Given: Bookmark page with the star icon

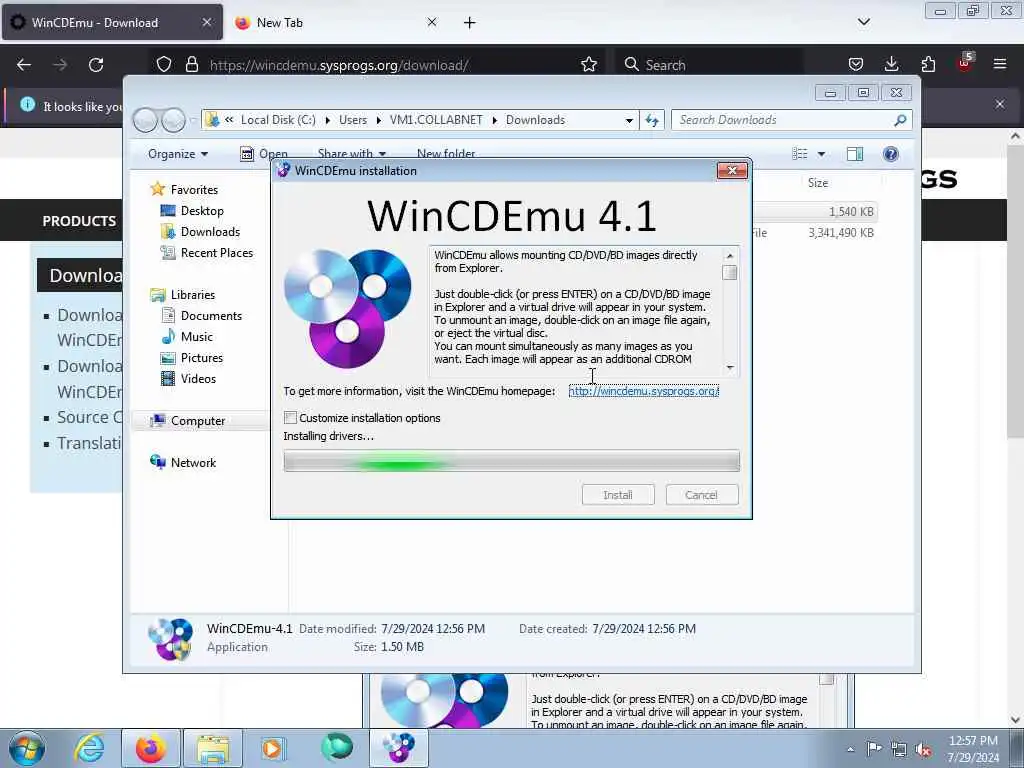Looking at the screenshot, I should 589,65.
